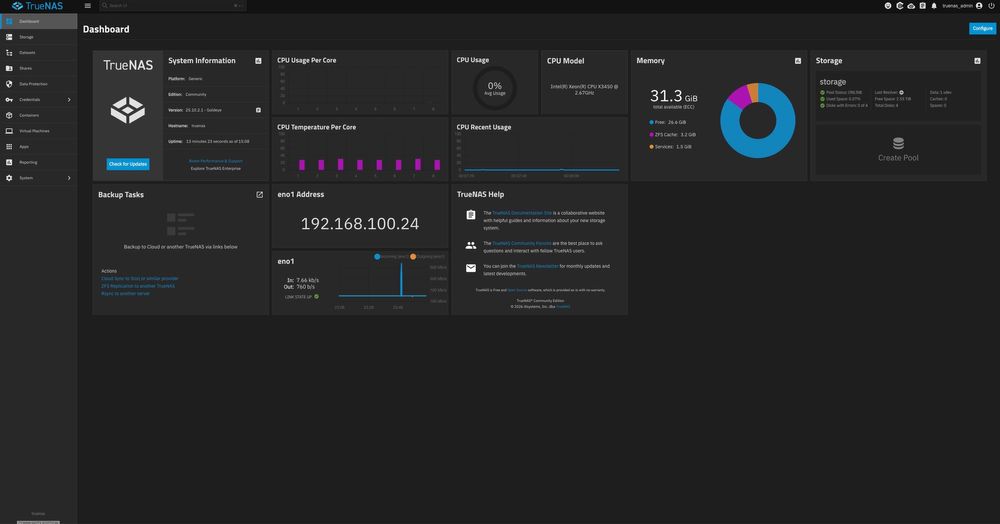The image size is (1000, 524).
Task: Open the jobs clipboard icon in header
Action: tap(922, 6)
